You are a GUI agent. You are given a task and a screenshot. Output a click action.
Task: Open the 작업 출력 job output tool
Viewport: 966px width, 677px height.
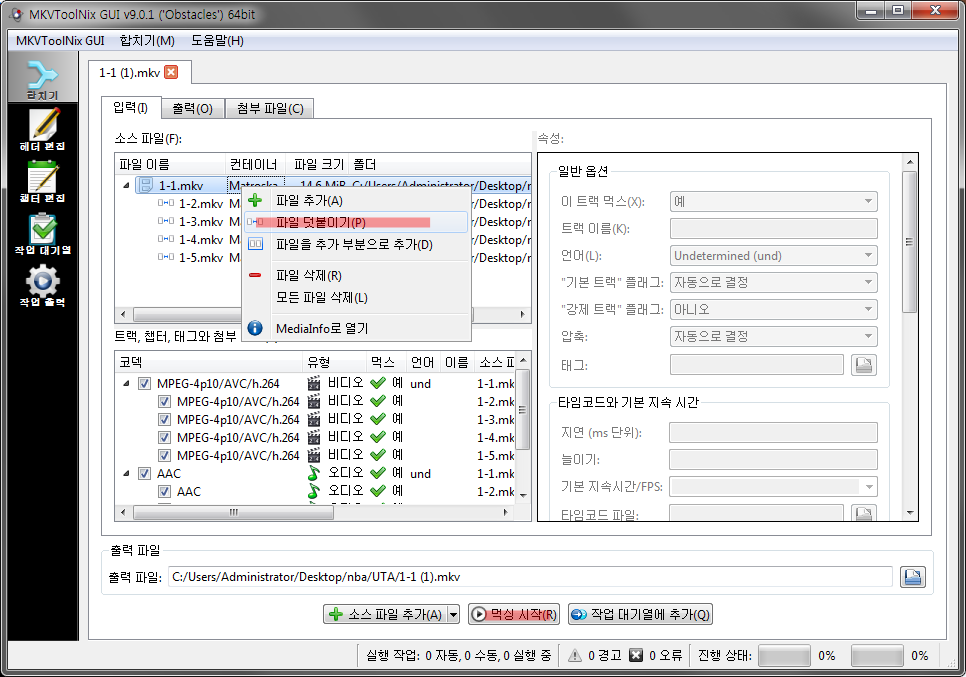pos(43,286)
